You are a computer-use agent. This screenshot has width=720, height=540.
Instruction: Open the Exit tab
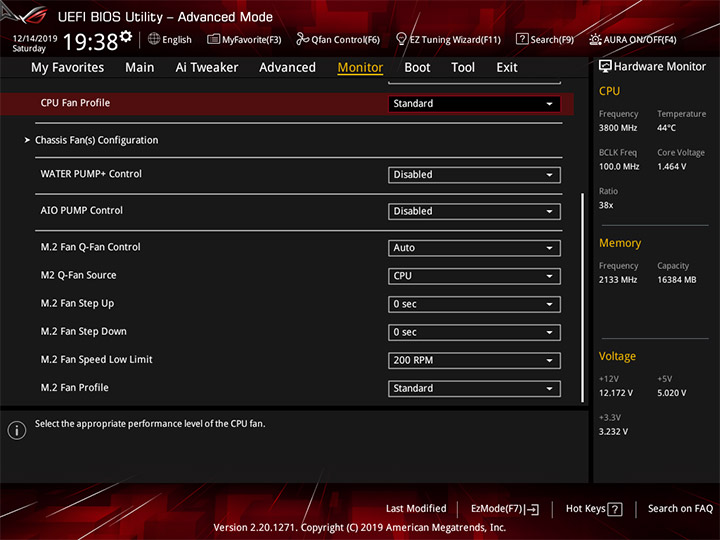(x=507, y=68)
